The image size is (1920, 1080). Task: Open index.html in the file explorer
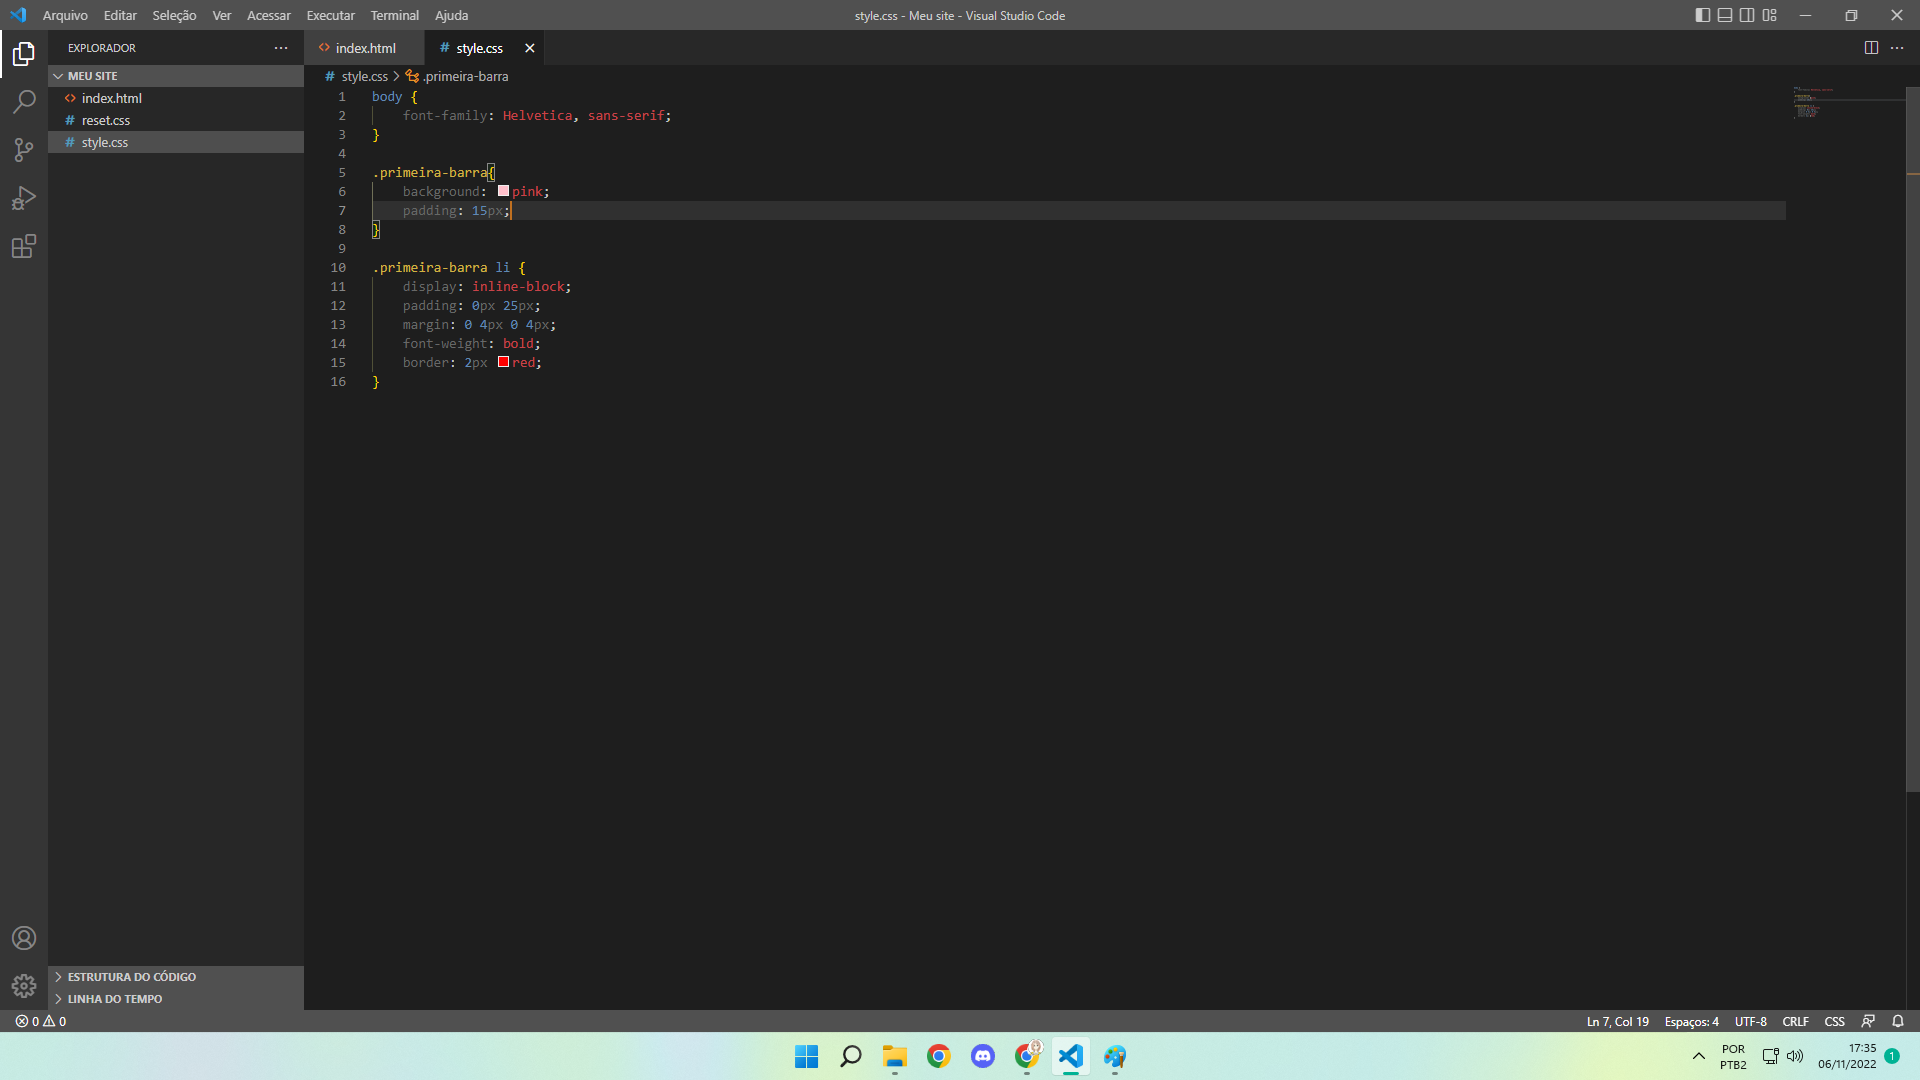(x=176, y=98)
